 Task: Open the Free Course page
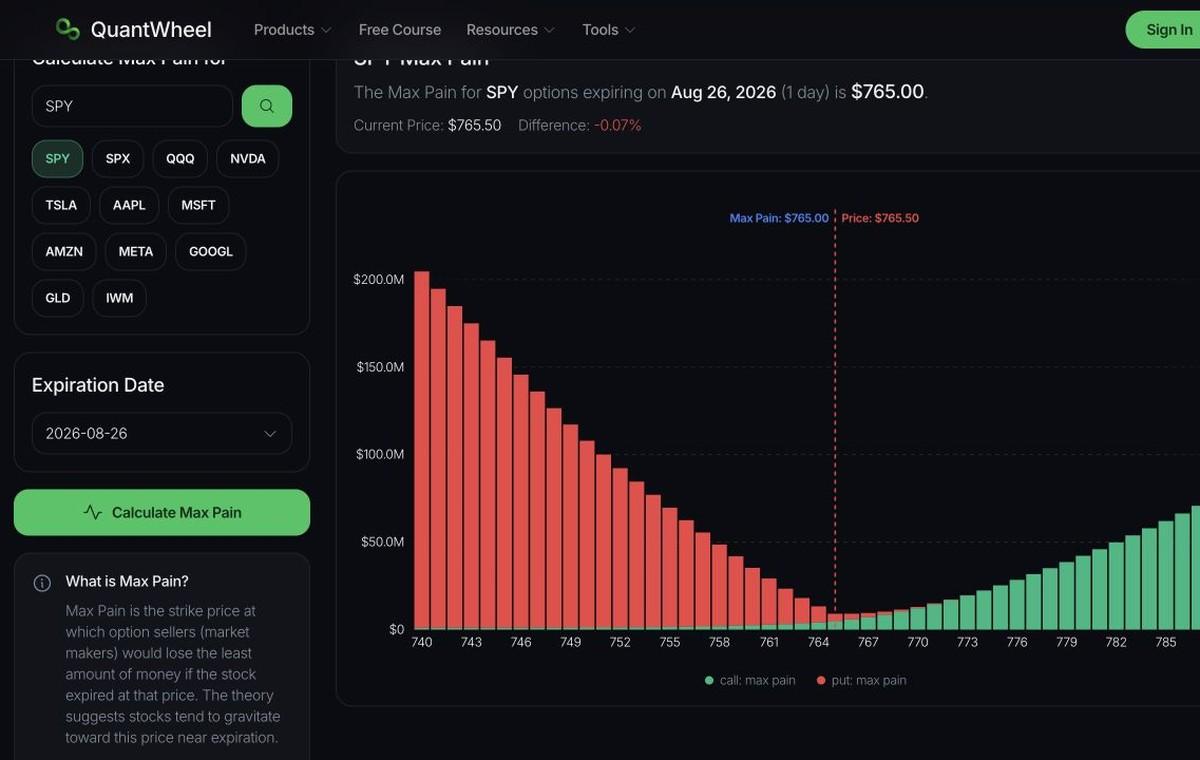click(x=400, y=30)
